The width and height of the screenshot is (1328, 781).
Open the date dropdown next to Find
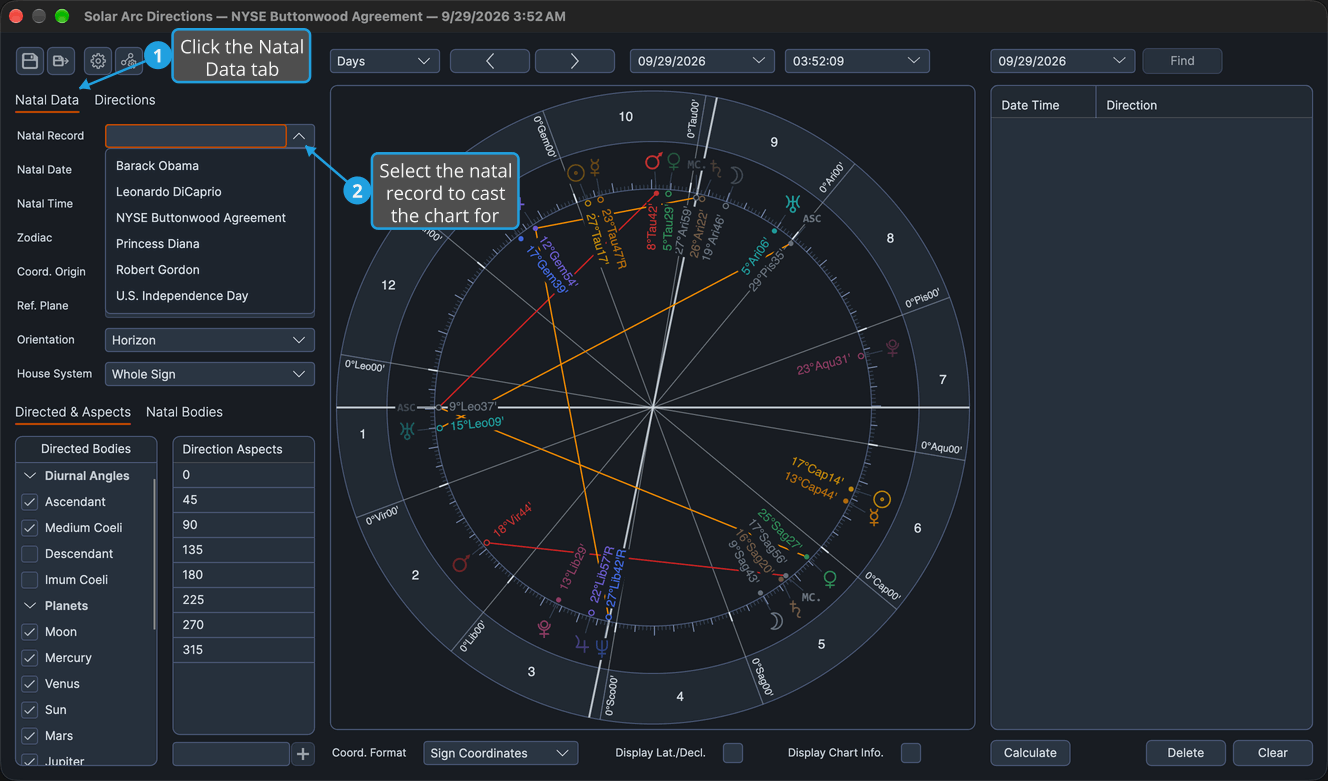(x=1063, y=61)
